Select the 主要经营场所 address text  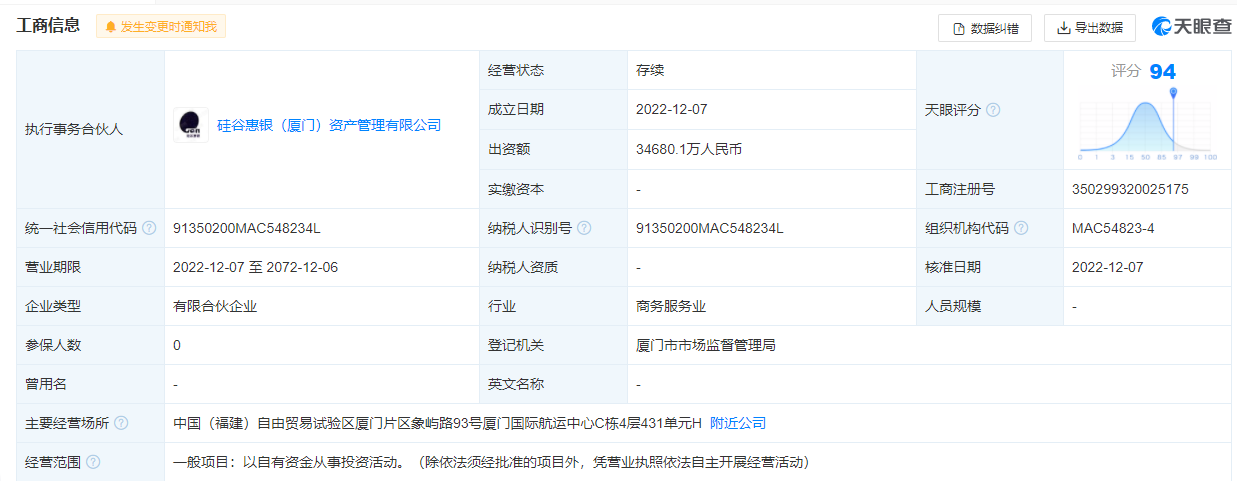click(x=437, y=423)
